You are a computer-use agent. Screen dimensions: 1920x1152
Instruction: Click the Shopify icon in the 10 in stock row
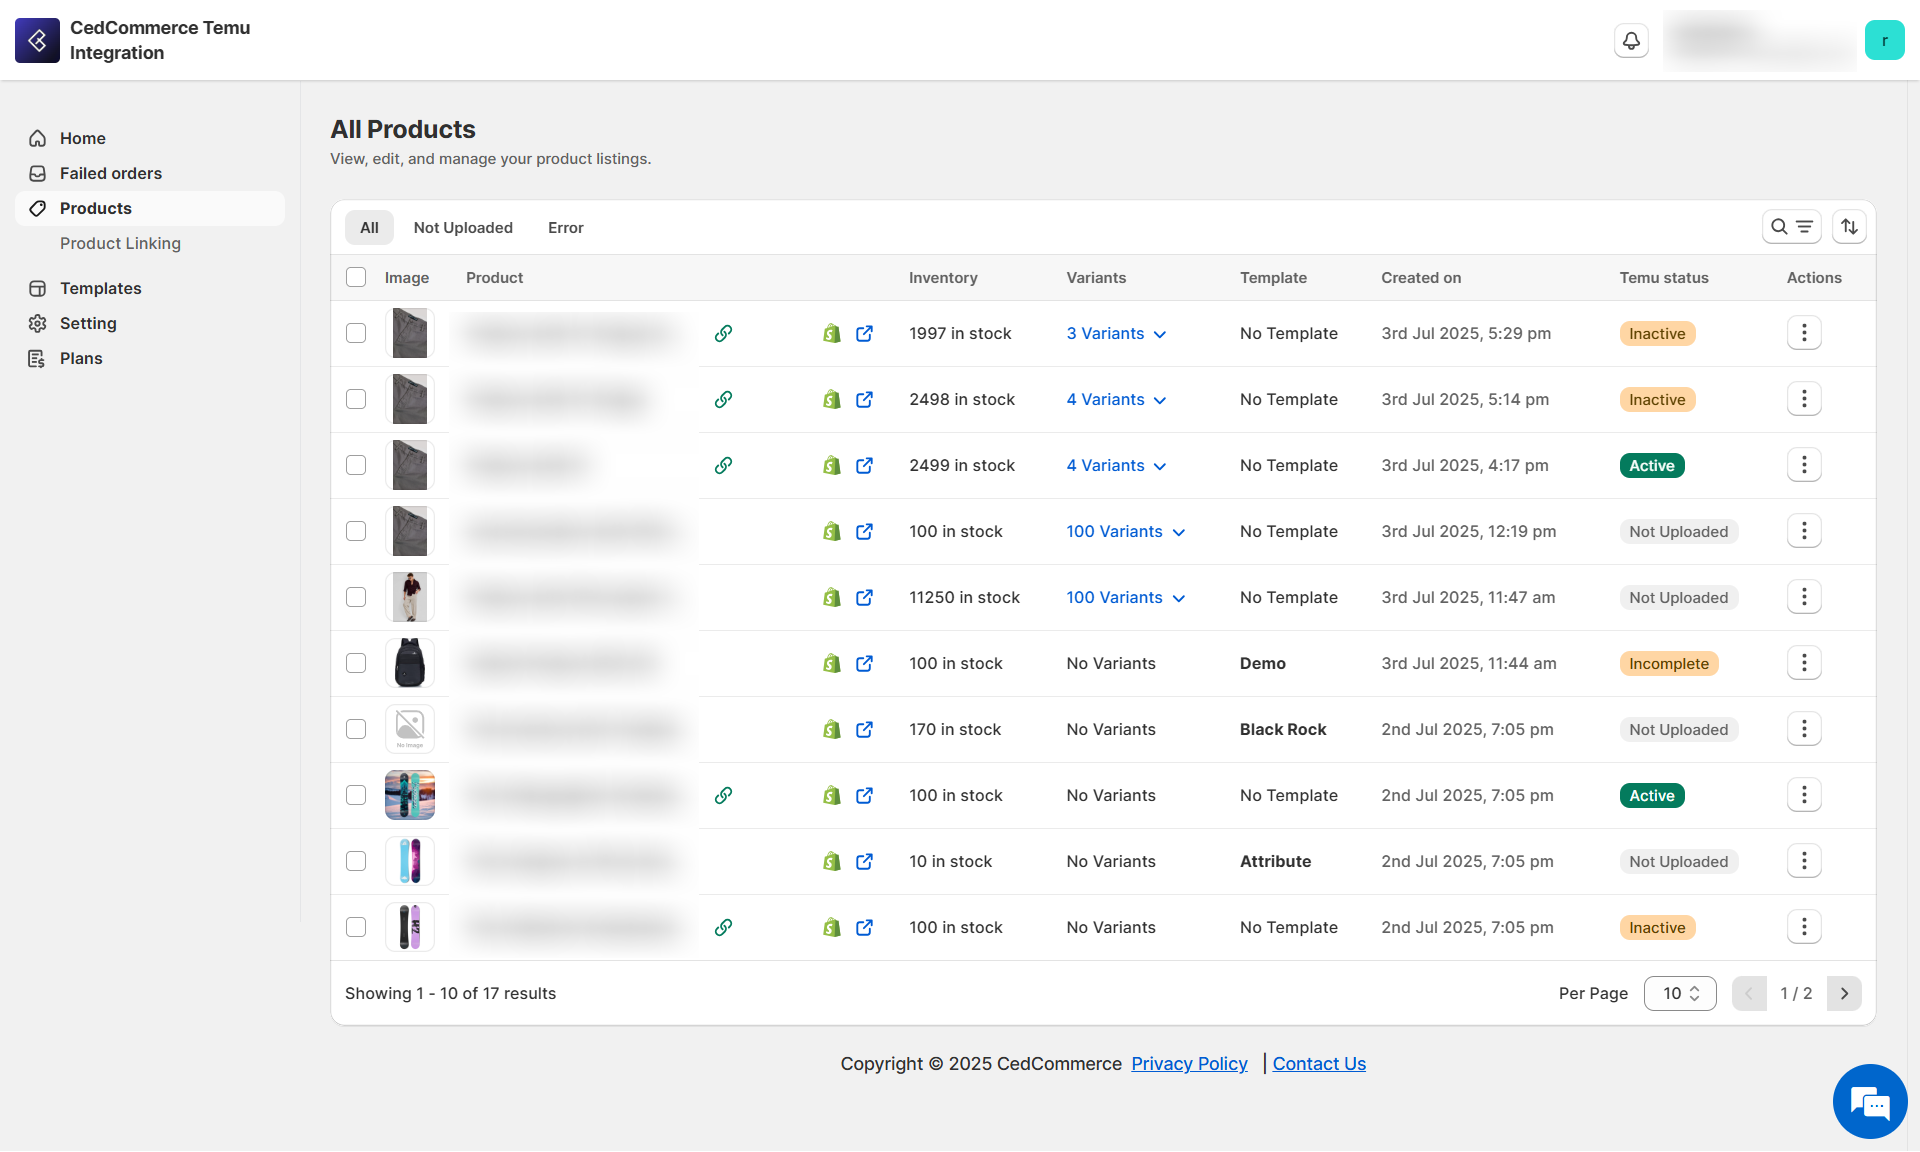pyautogui.click(x=831, y=861)
